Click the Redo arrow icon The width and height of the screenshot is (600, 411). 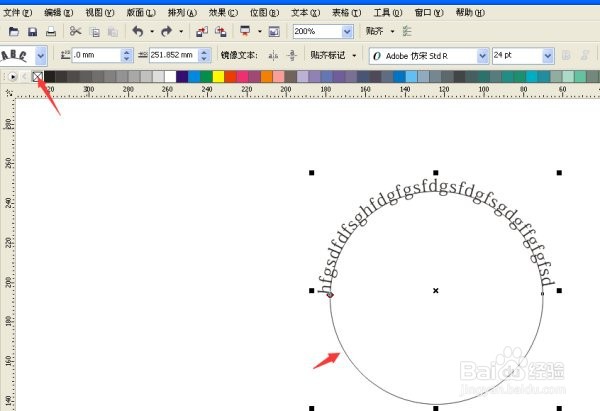(166, 31)
